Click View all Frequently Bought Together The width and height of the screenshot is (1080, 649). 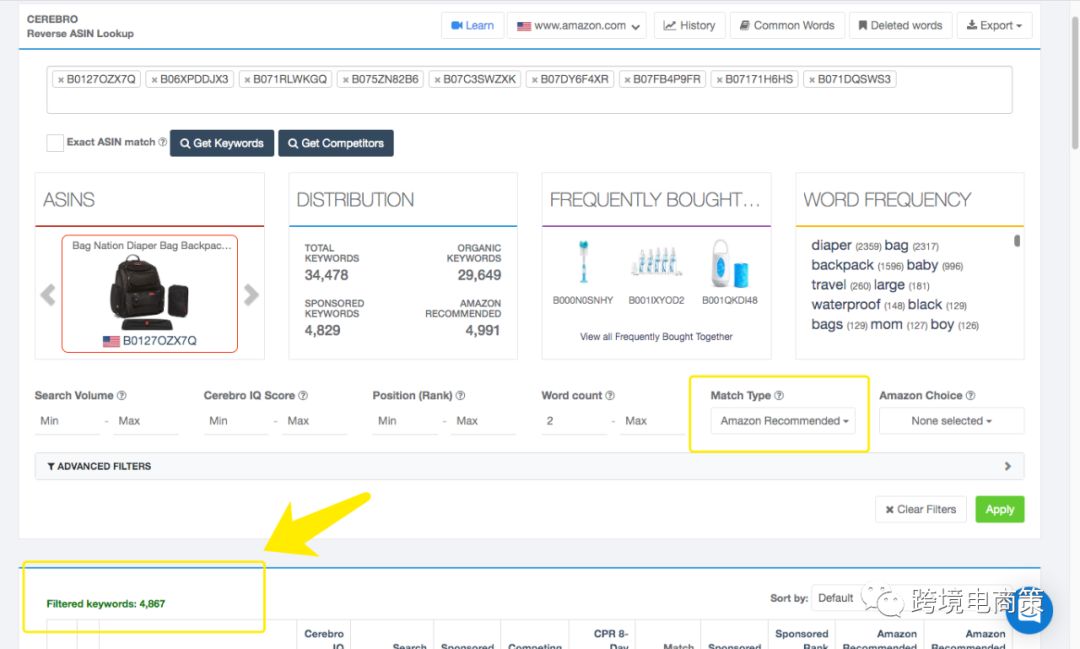pyautogui.click(x=656, y=337)
